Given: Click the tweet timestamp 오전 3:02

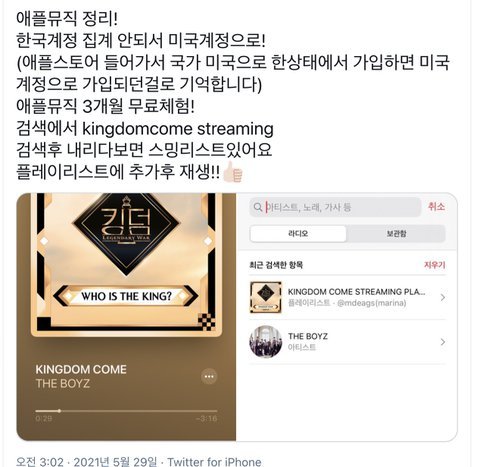Looking at the screenshot, I should [40, 462].
